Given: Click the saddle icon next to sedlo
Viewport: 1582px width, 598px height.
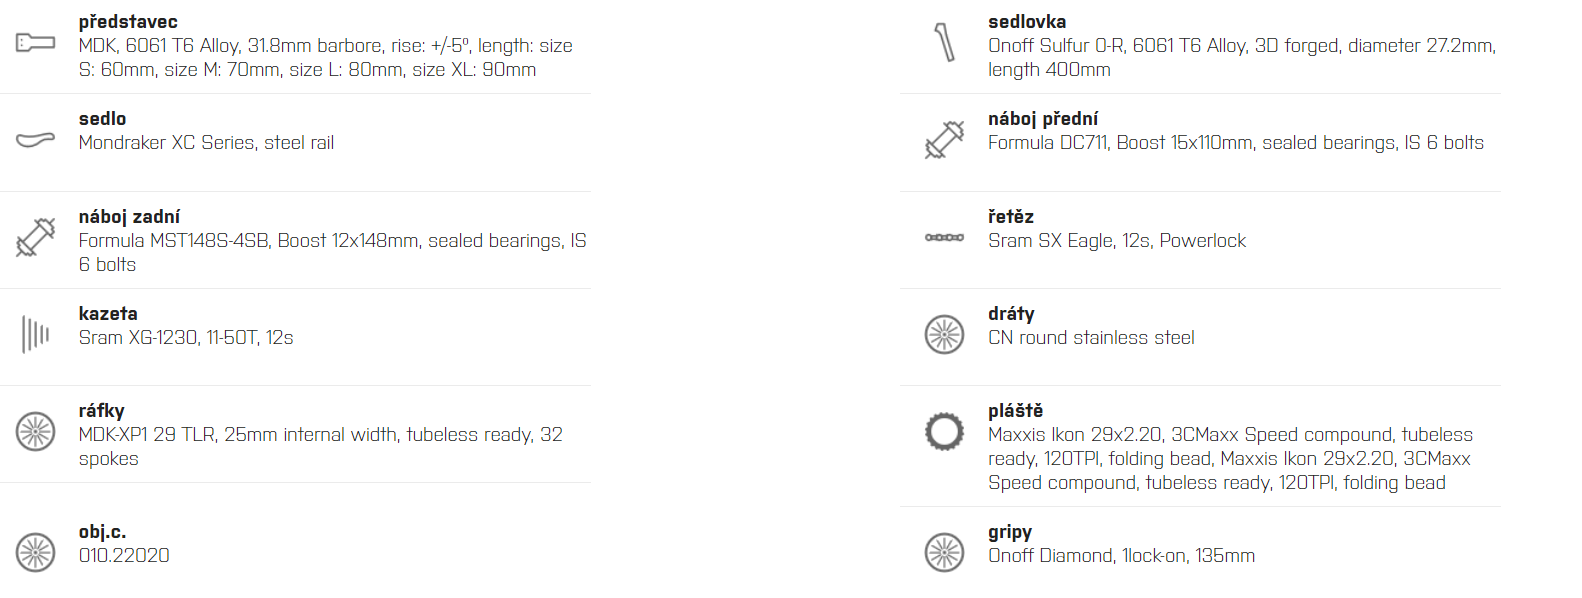Looking at the screenshot, I should tap(35, 139).
